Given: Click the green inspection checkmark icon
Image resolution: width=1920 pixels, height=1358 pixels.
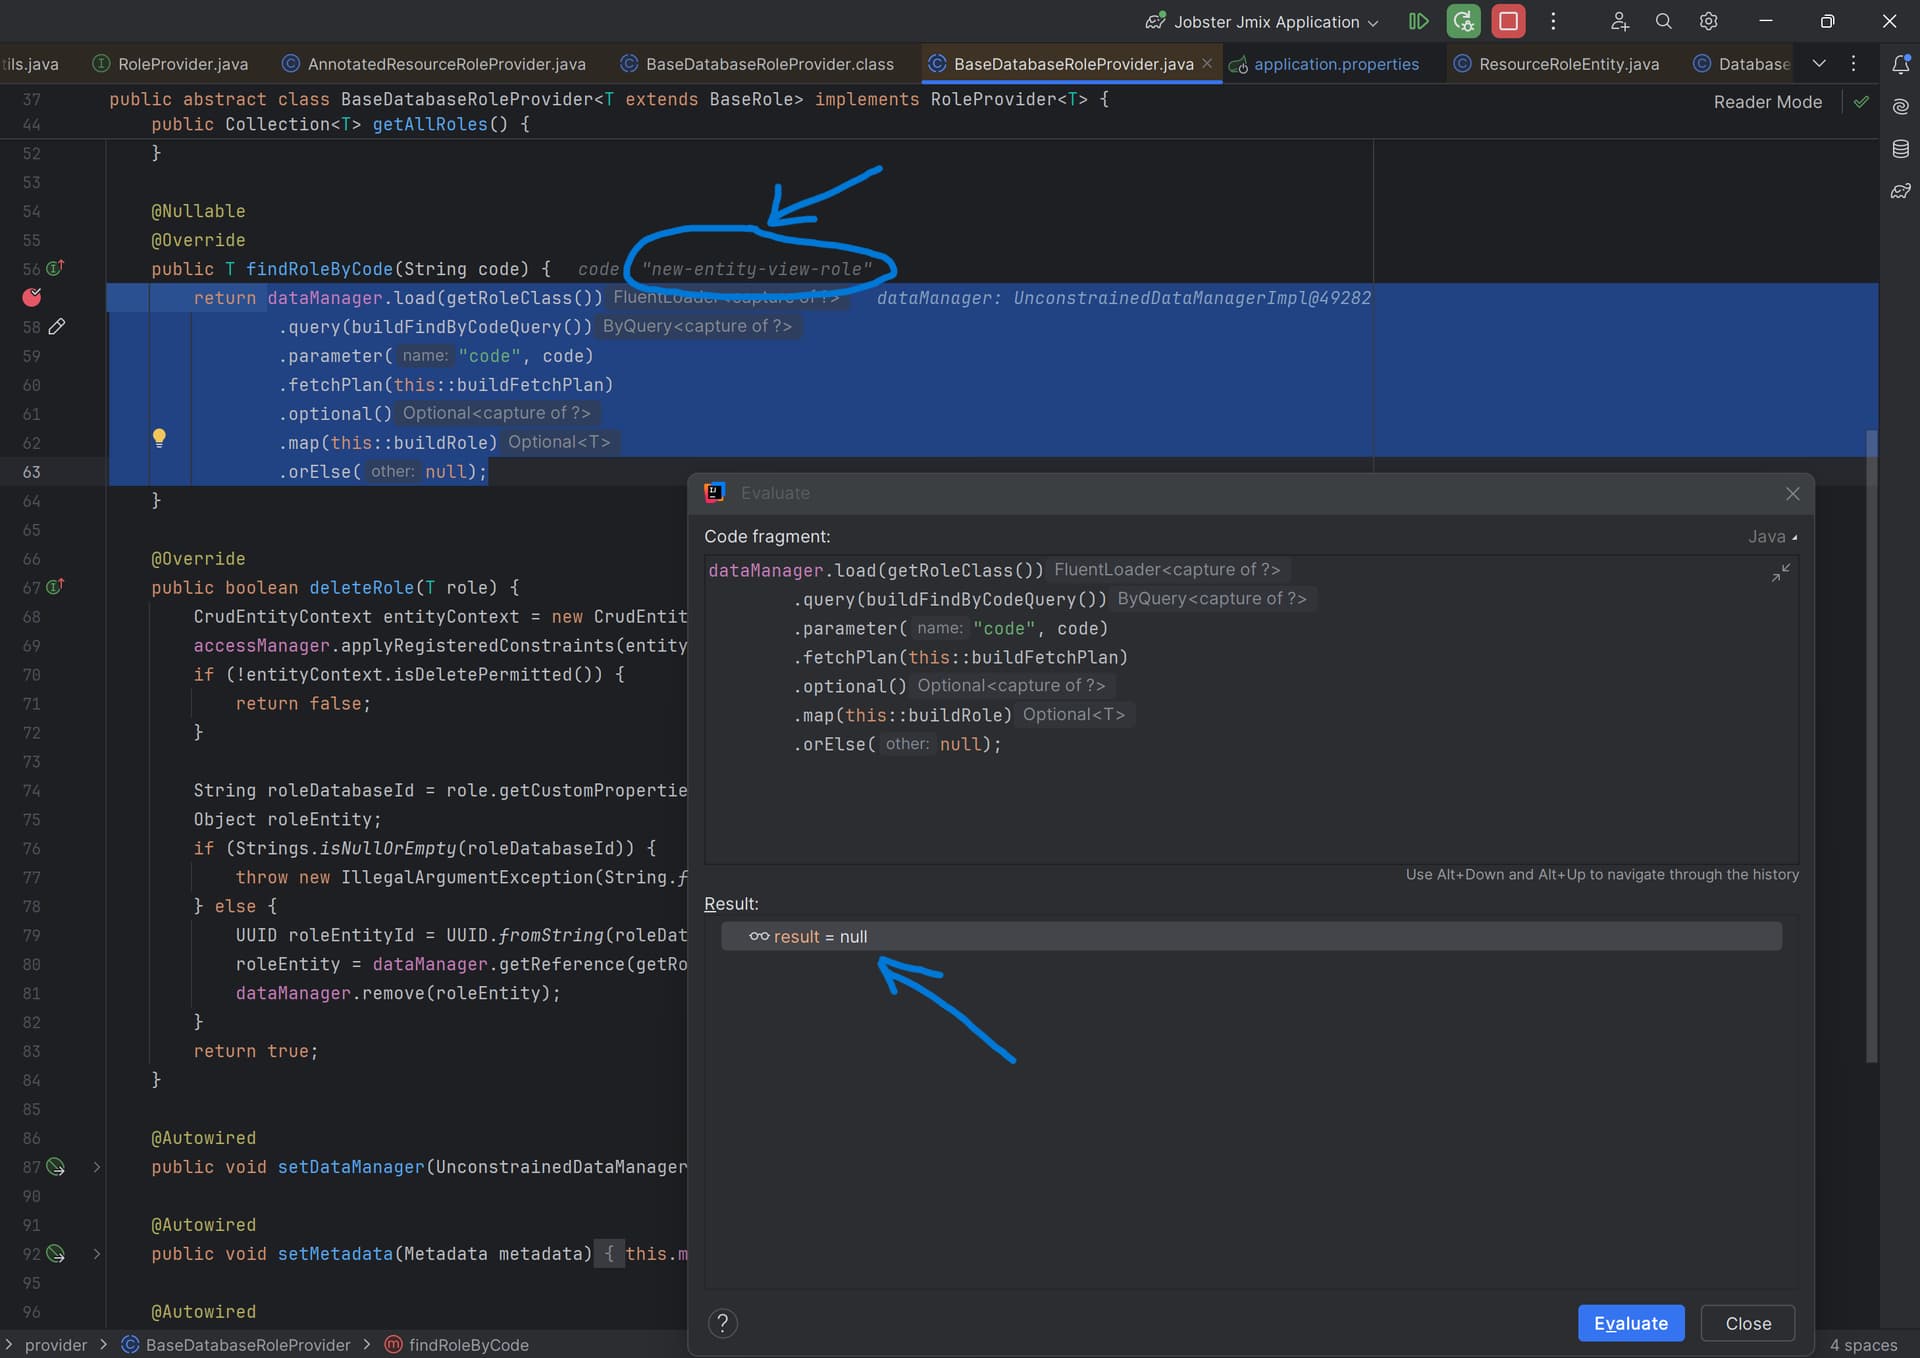Looking at the screenshot, I should tap(1861, 102).
